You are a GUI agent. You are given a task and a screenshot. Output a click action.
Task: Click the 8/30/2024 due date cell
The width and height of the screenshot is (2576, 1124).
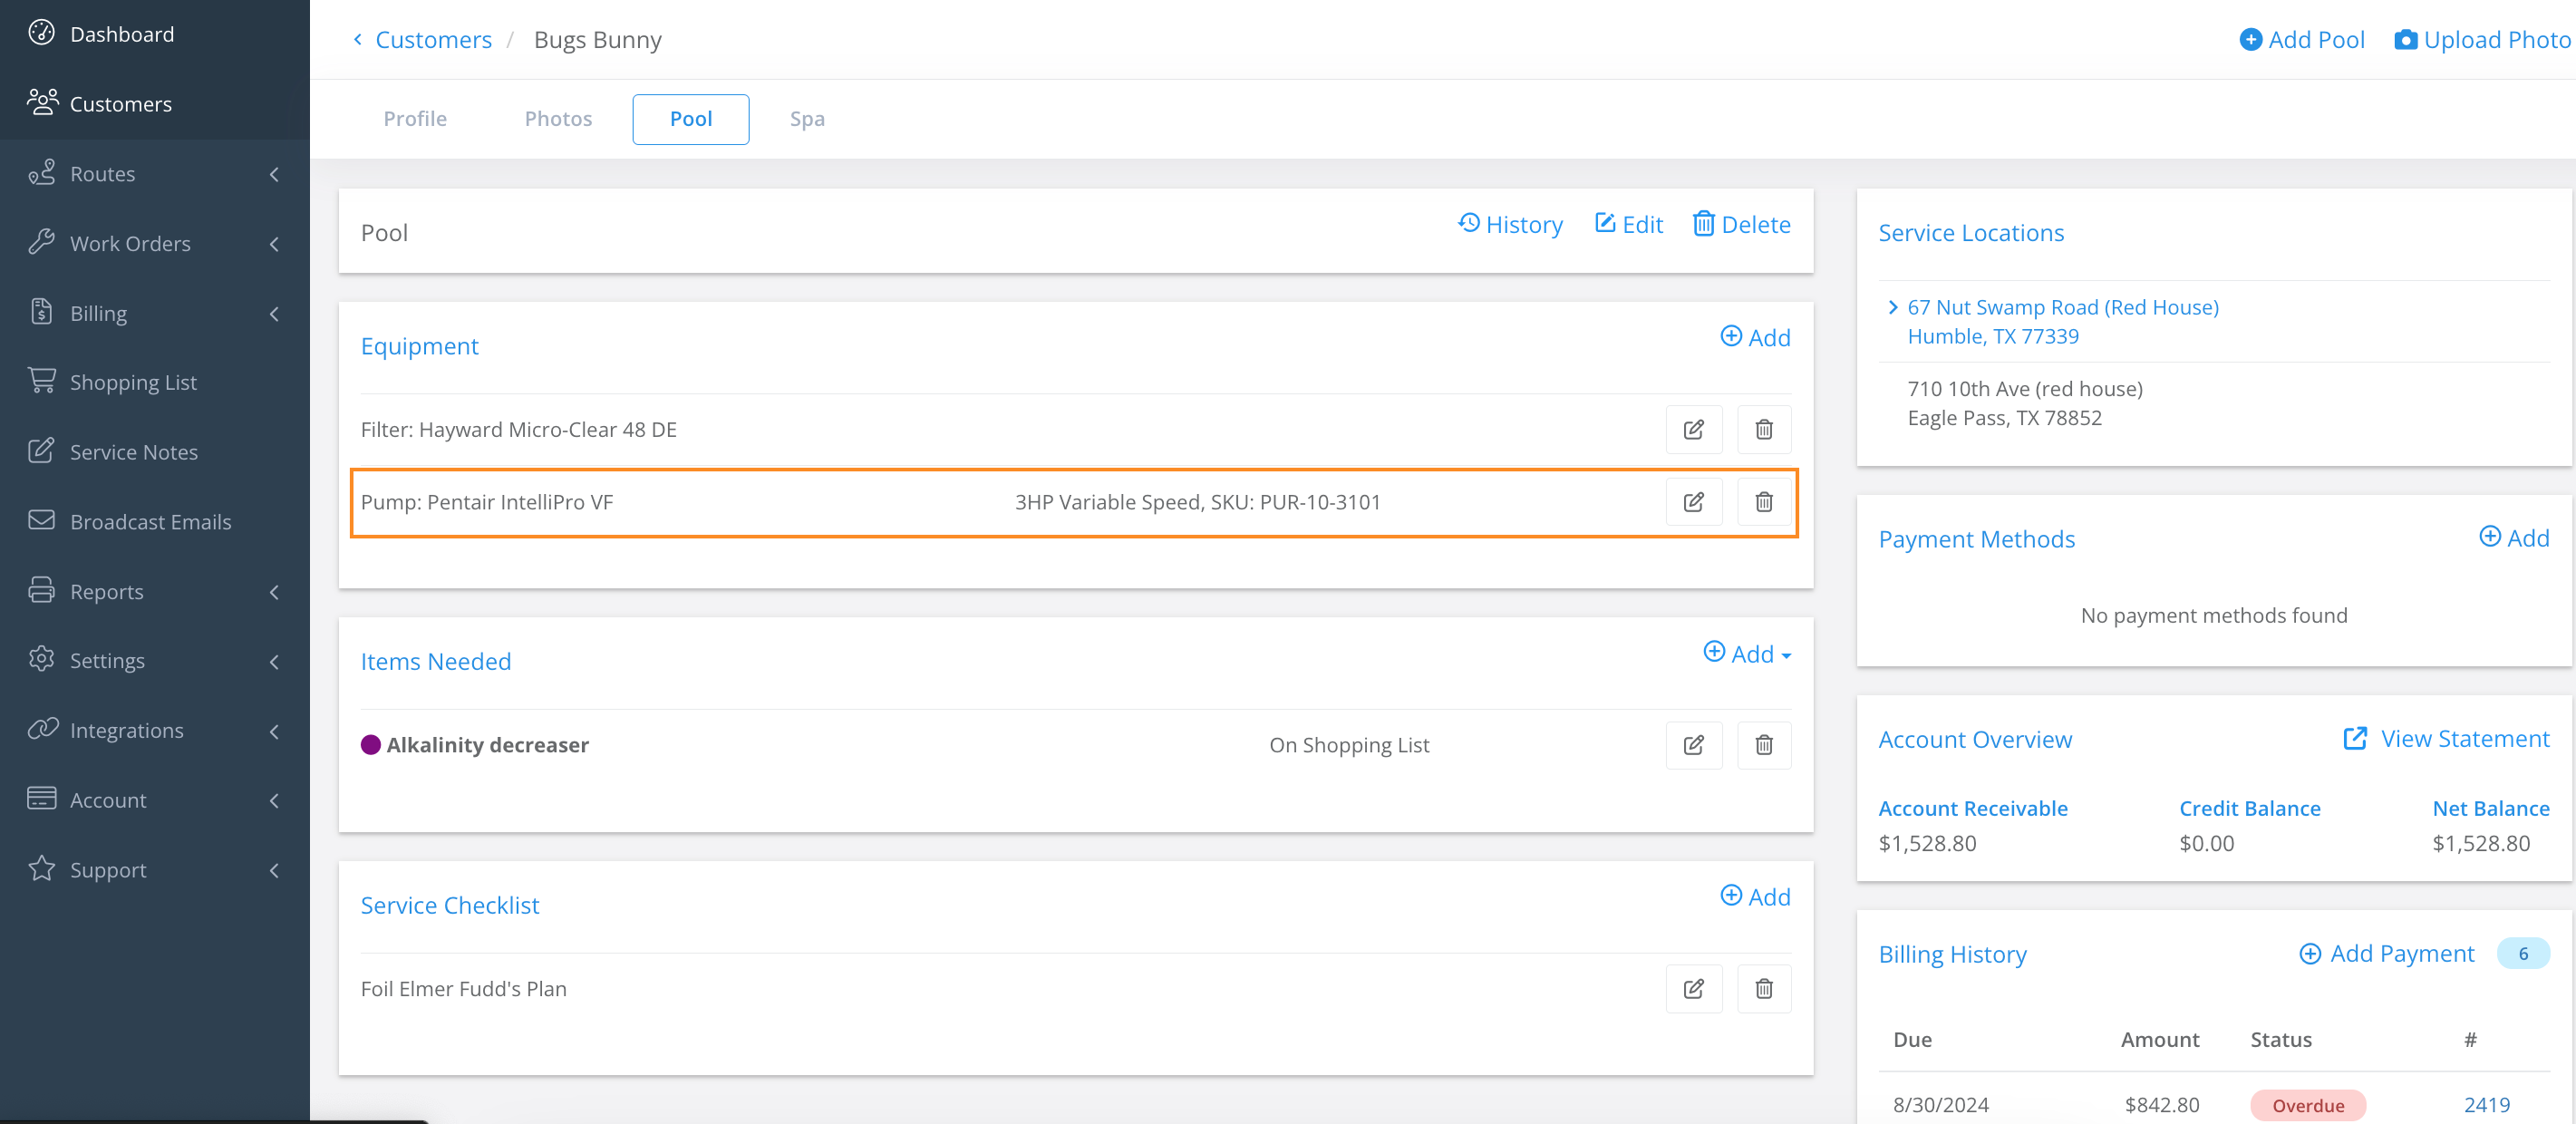point(1940,1105)
